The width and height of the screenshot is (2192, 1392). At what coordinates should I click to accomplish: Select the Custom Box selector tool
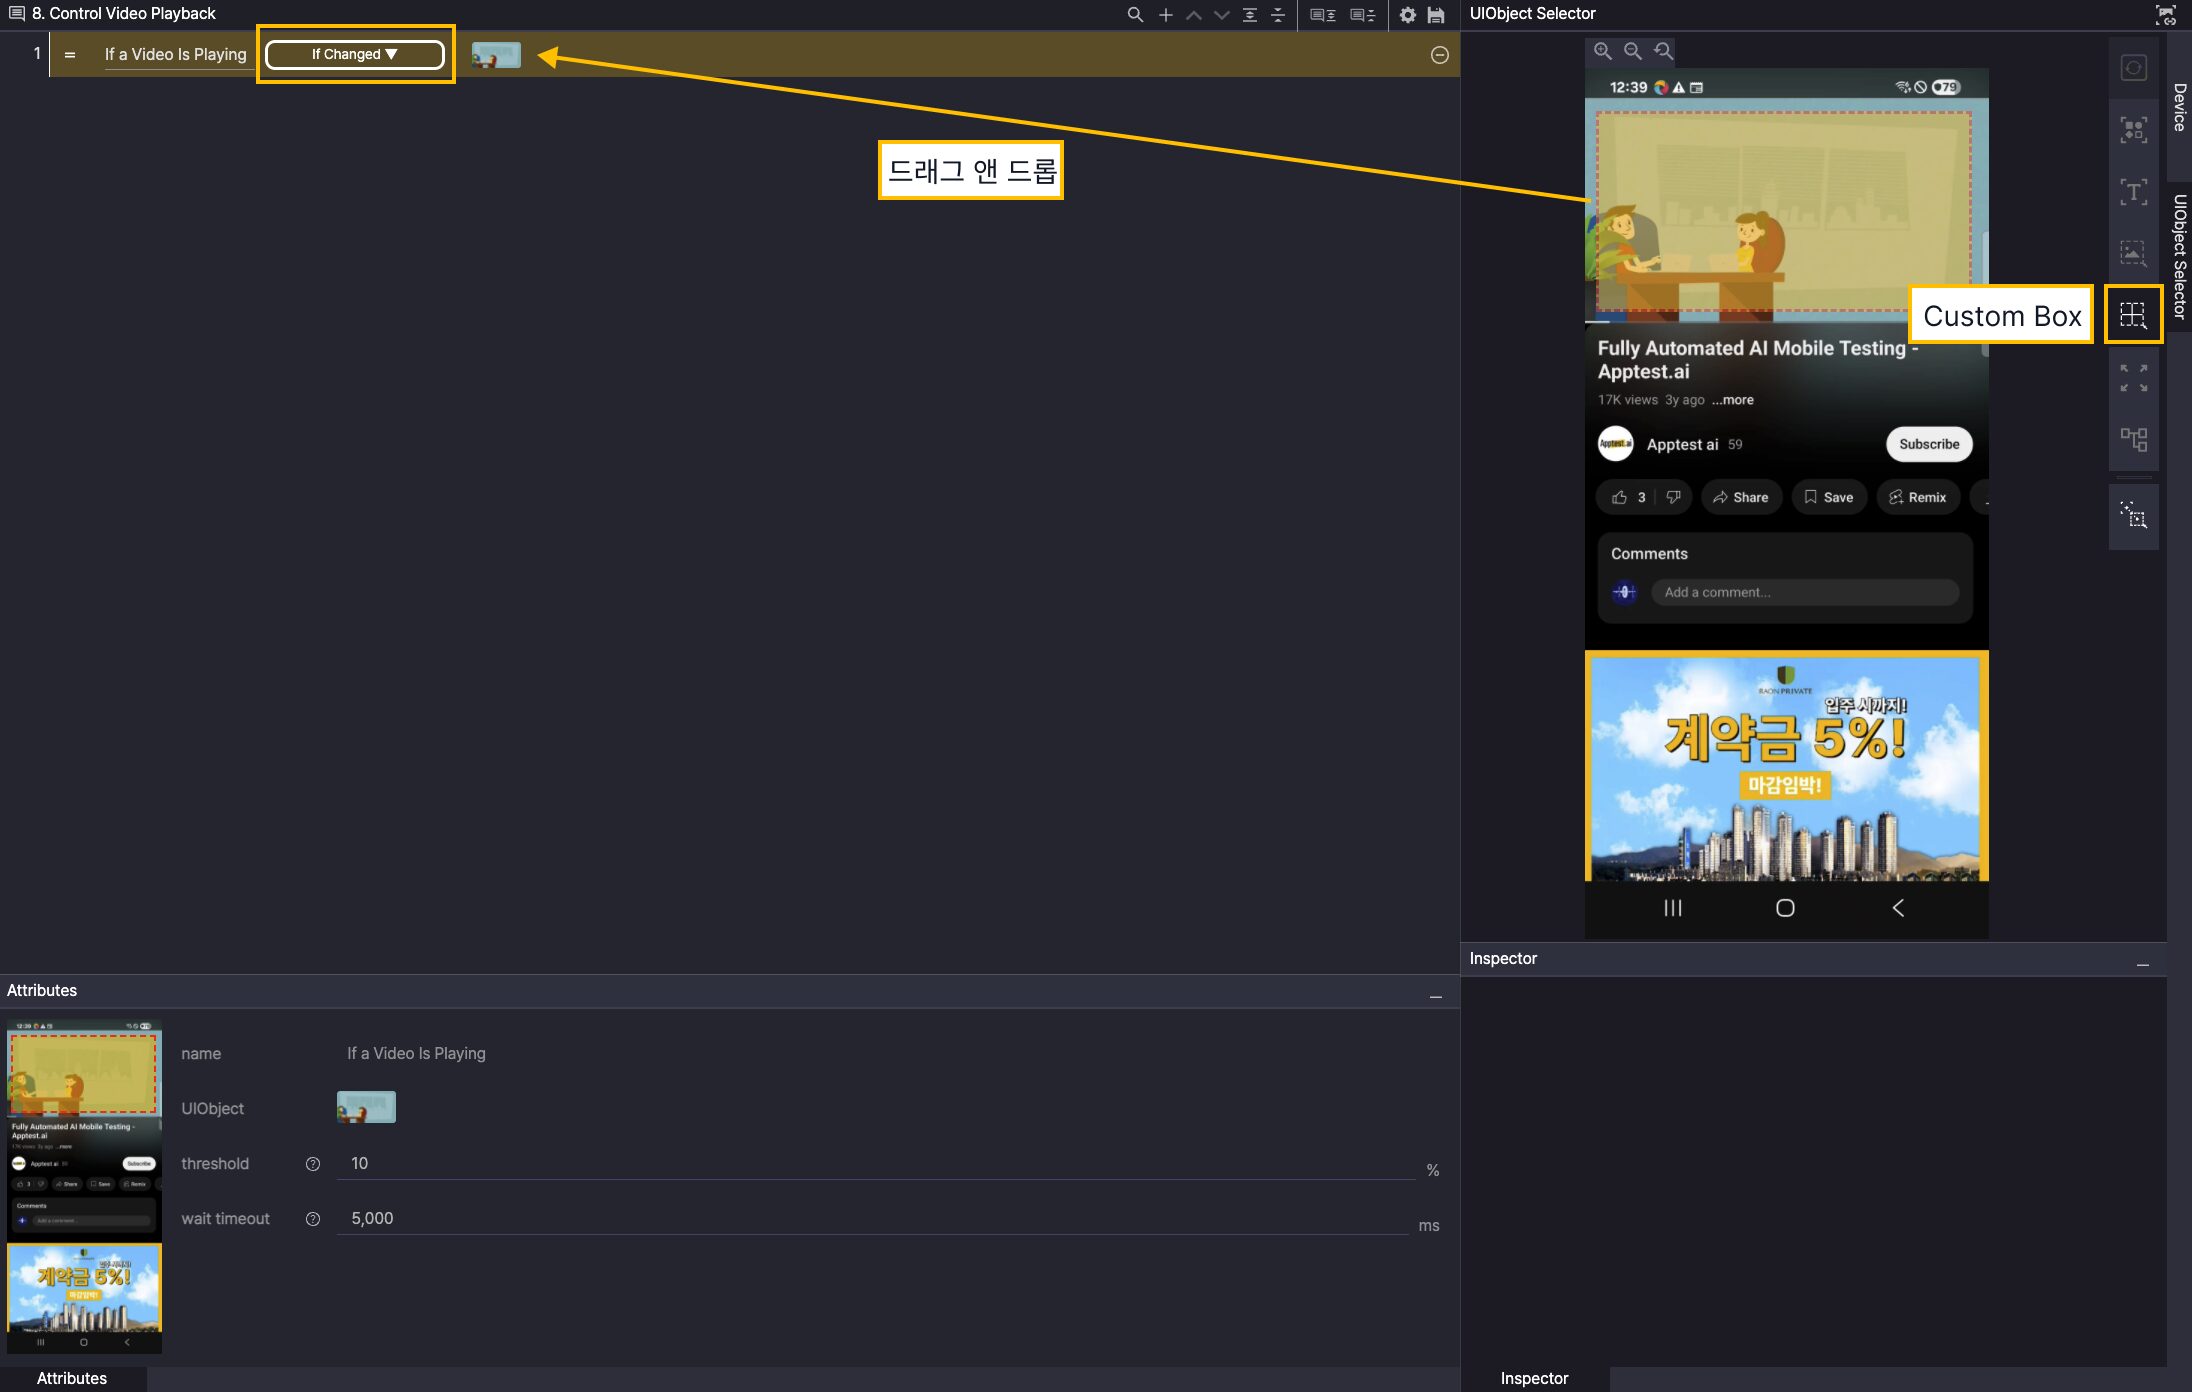point(2132,315)
